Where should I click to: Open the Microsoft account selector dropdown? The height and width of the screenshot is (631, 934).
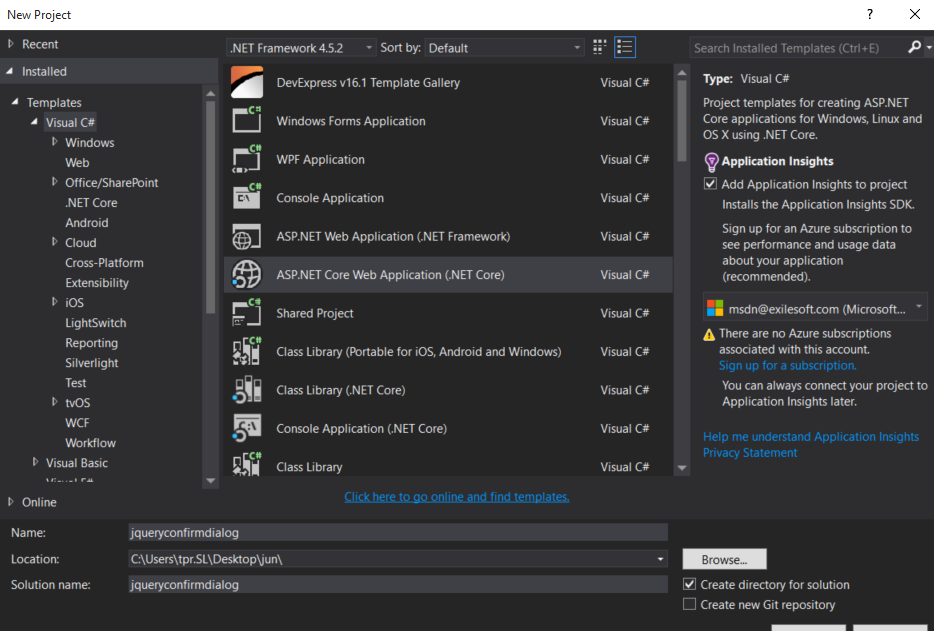919,306
